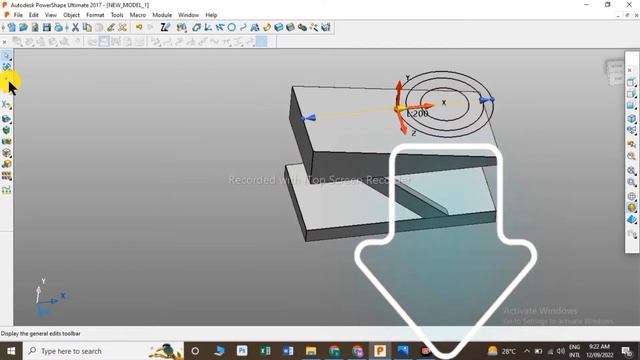Click the analysis graph icon in left sidebar

[6, 190]
